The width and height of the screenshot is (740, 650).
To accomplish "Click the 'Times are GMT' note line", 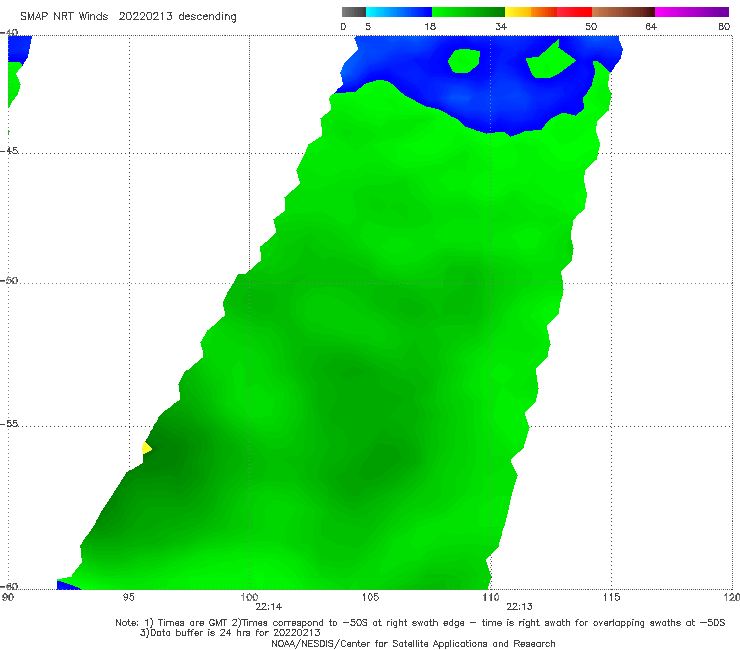I will coord(420,623).
